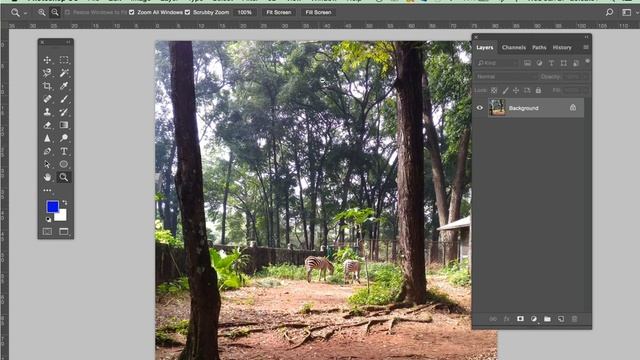Click the Fit Screen button
The image size is (640, 360).
click(279, 13)
